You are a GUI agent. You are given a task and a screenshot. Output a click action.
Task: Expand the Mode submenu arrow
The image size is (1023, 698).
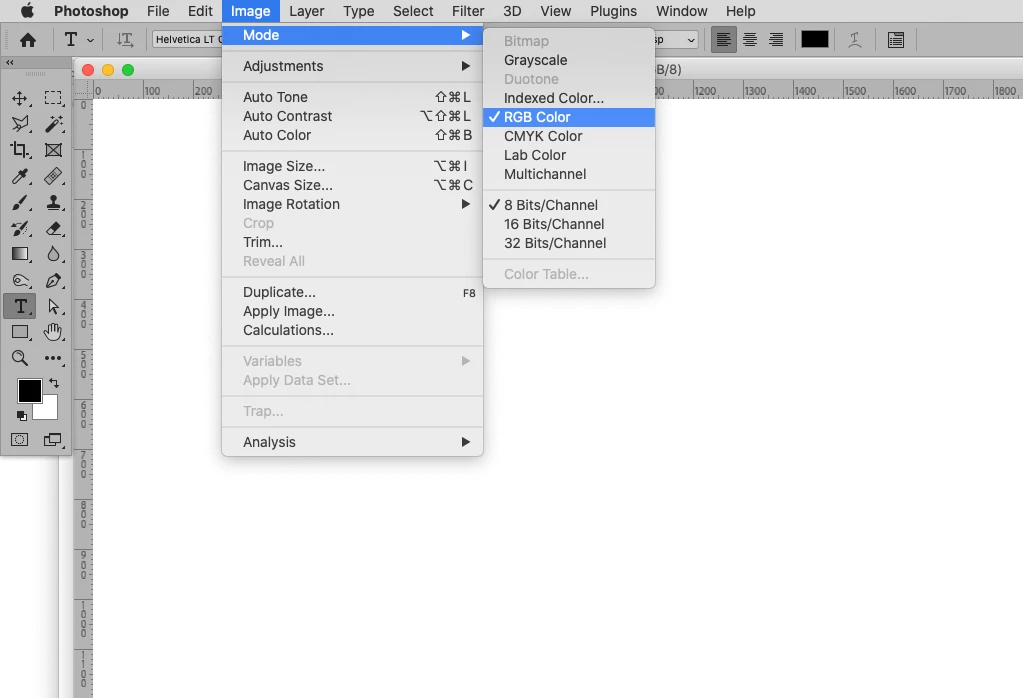point(466,35)
